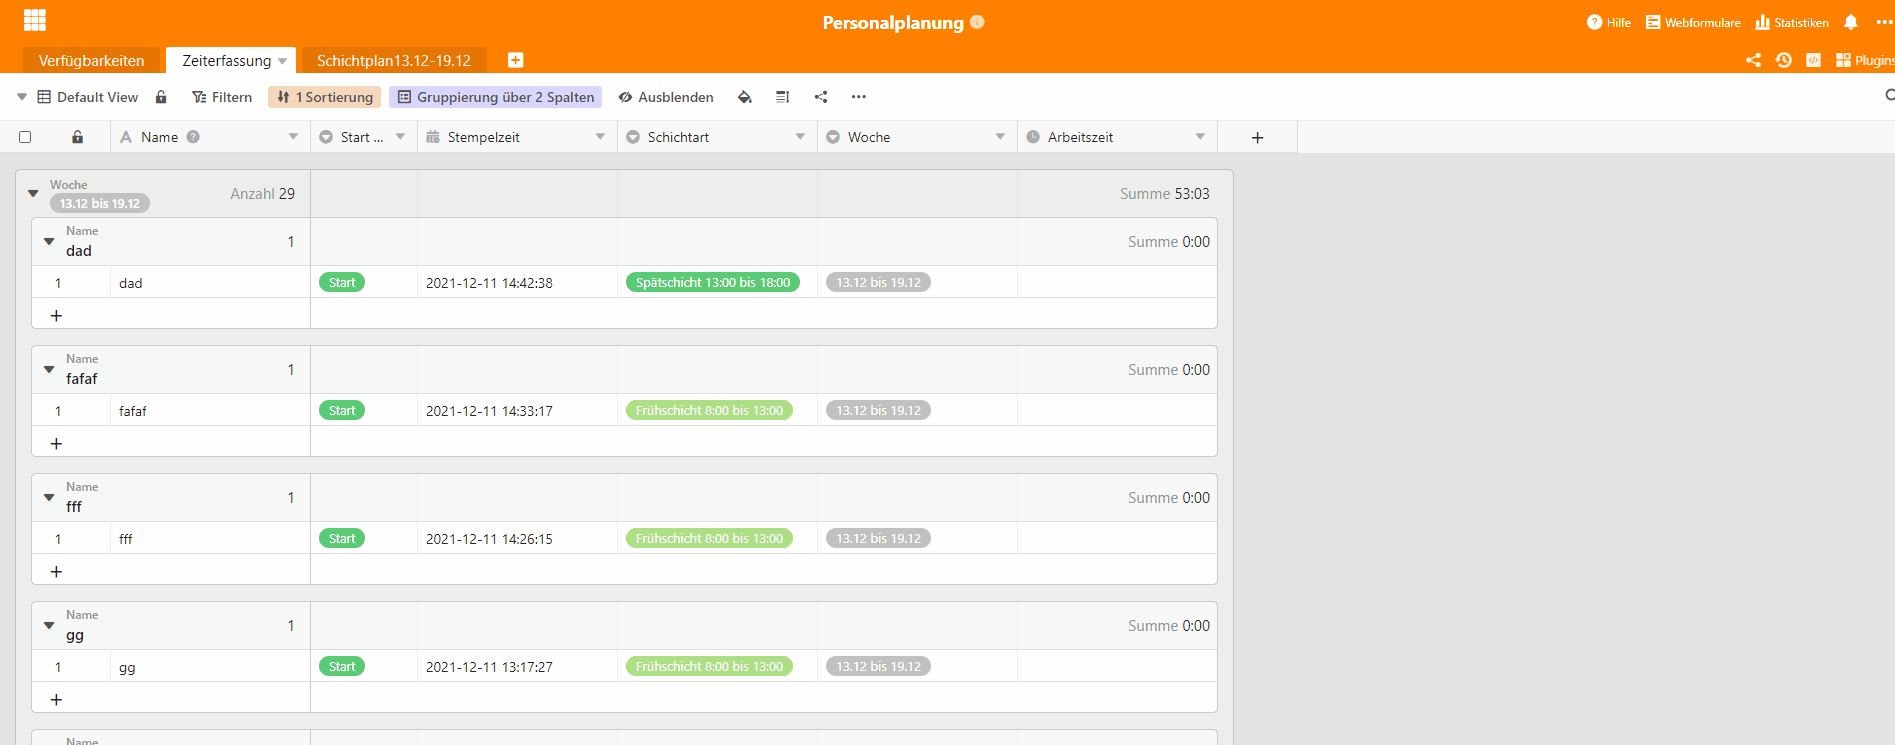This screenshot has width=1895, height=745.
Task: Toggle the view lock next to Default View
Action: (x=161, y=97)
